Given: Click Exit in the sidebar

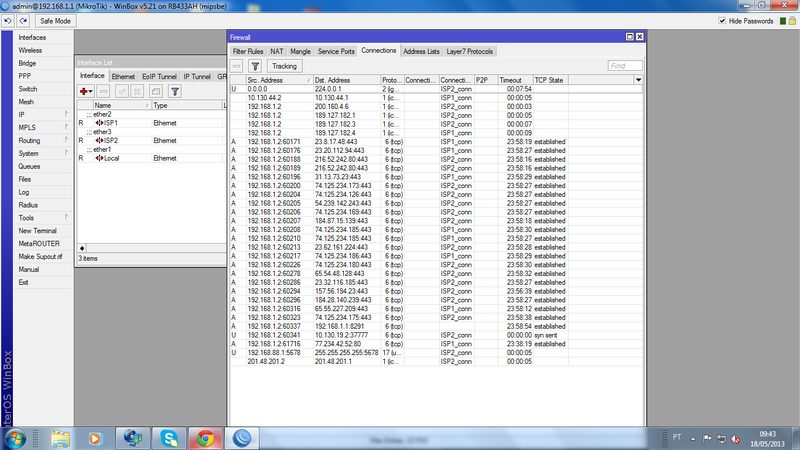Looking at the screenshot, I should tap(23, 282).
